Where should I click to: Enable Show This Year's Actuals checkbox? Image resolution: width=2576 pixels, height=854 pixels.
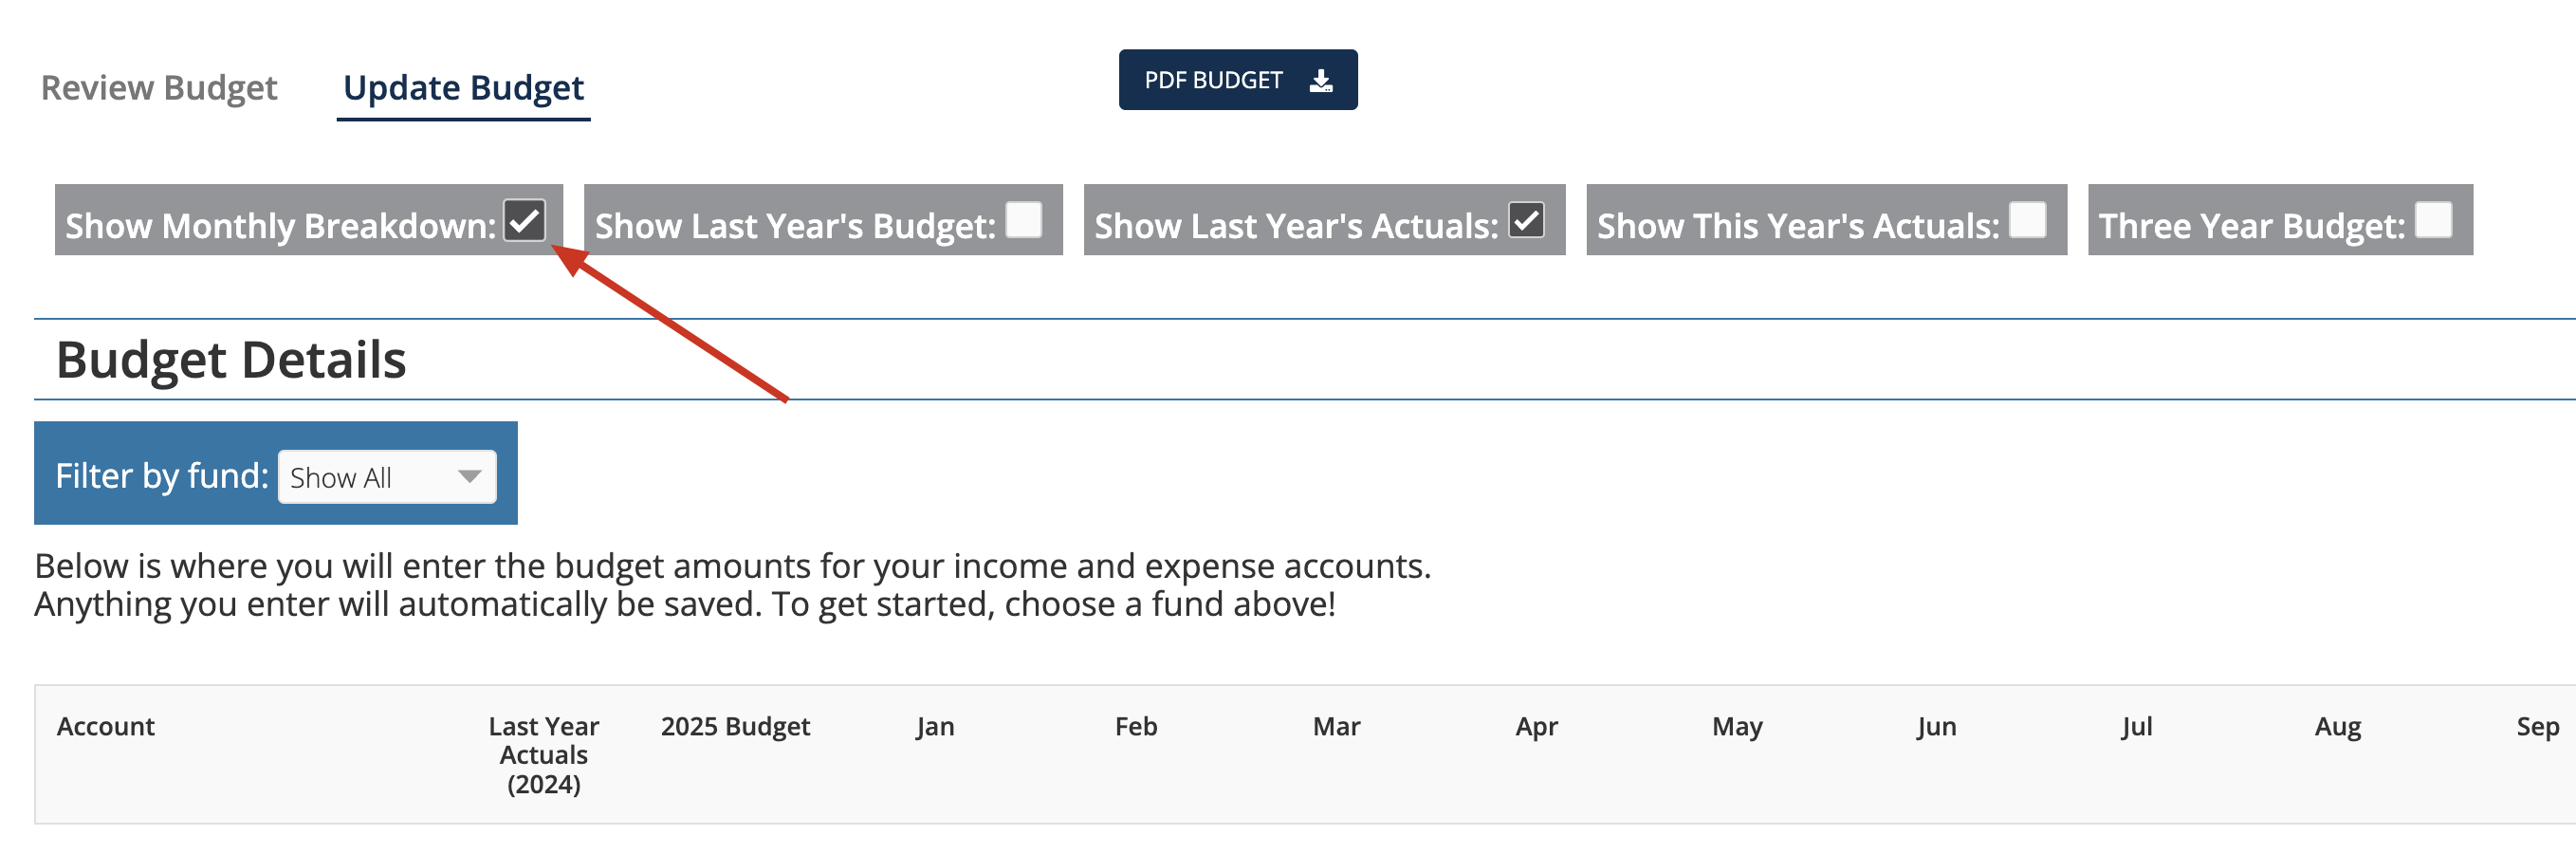point(2027,219)
